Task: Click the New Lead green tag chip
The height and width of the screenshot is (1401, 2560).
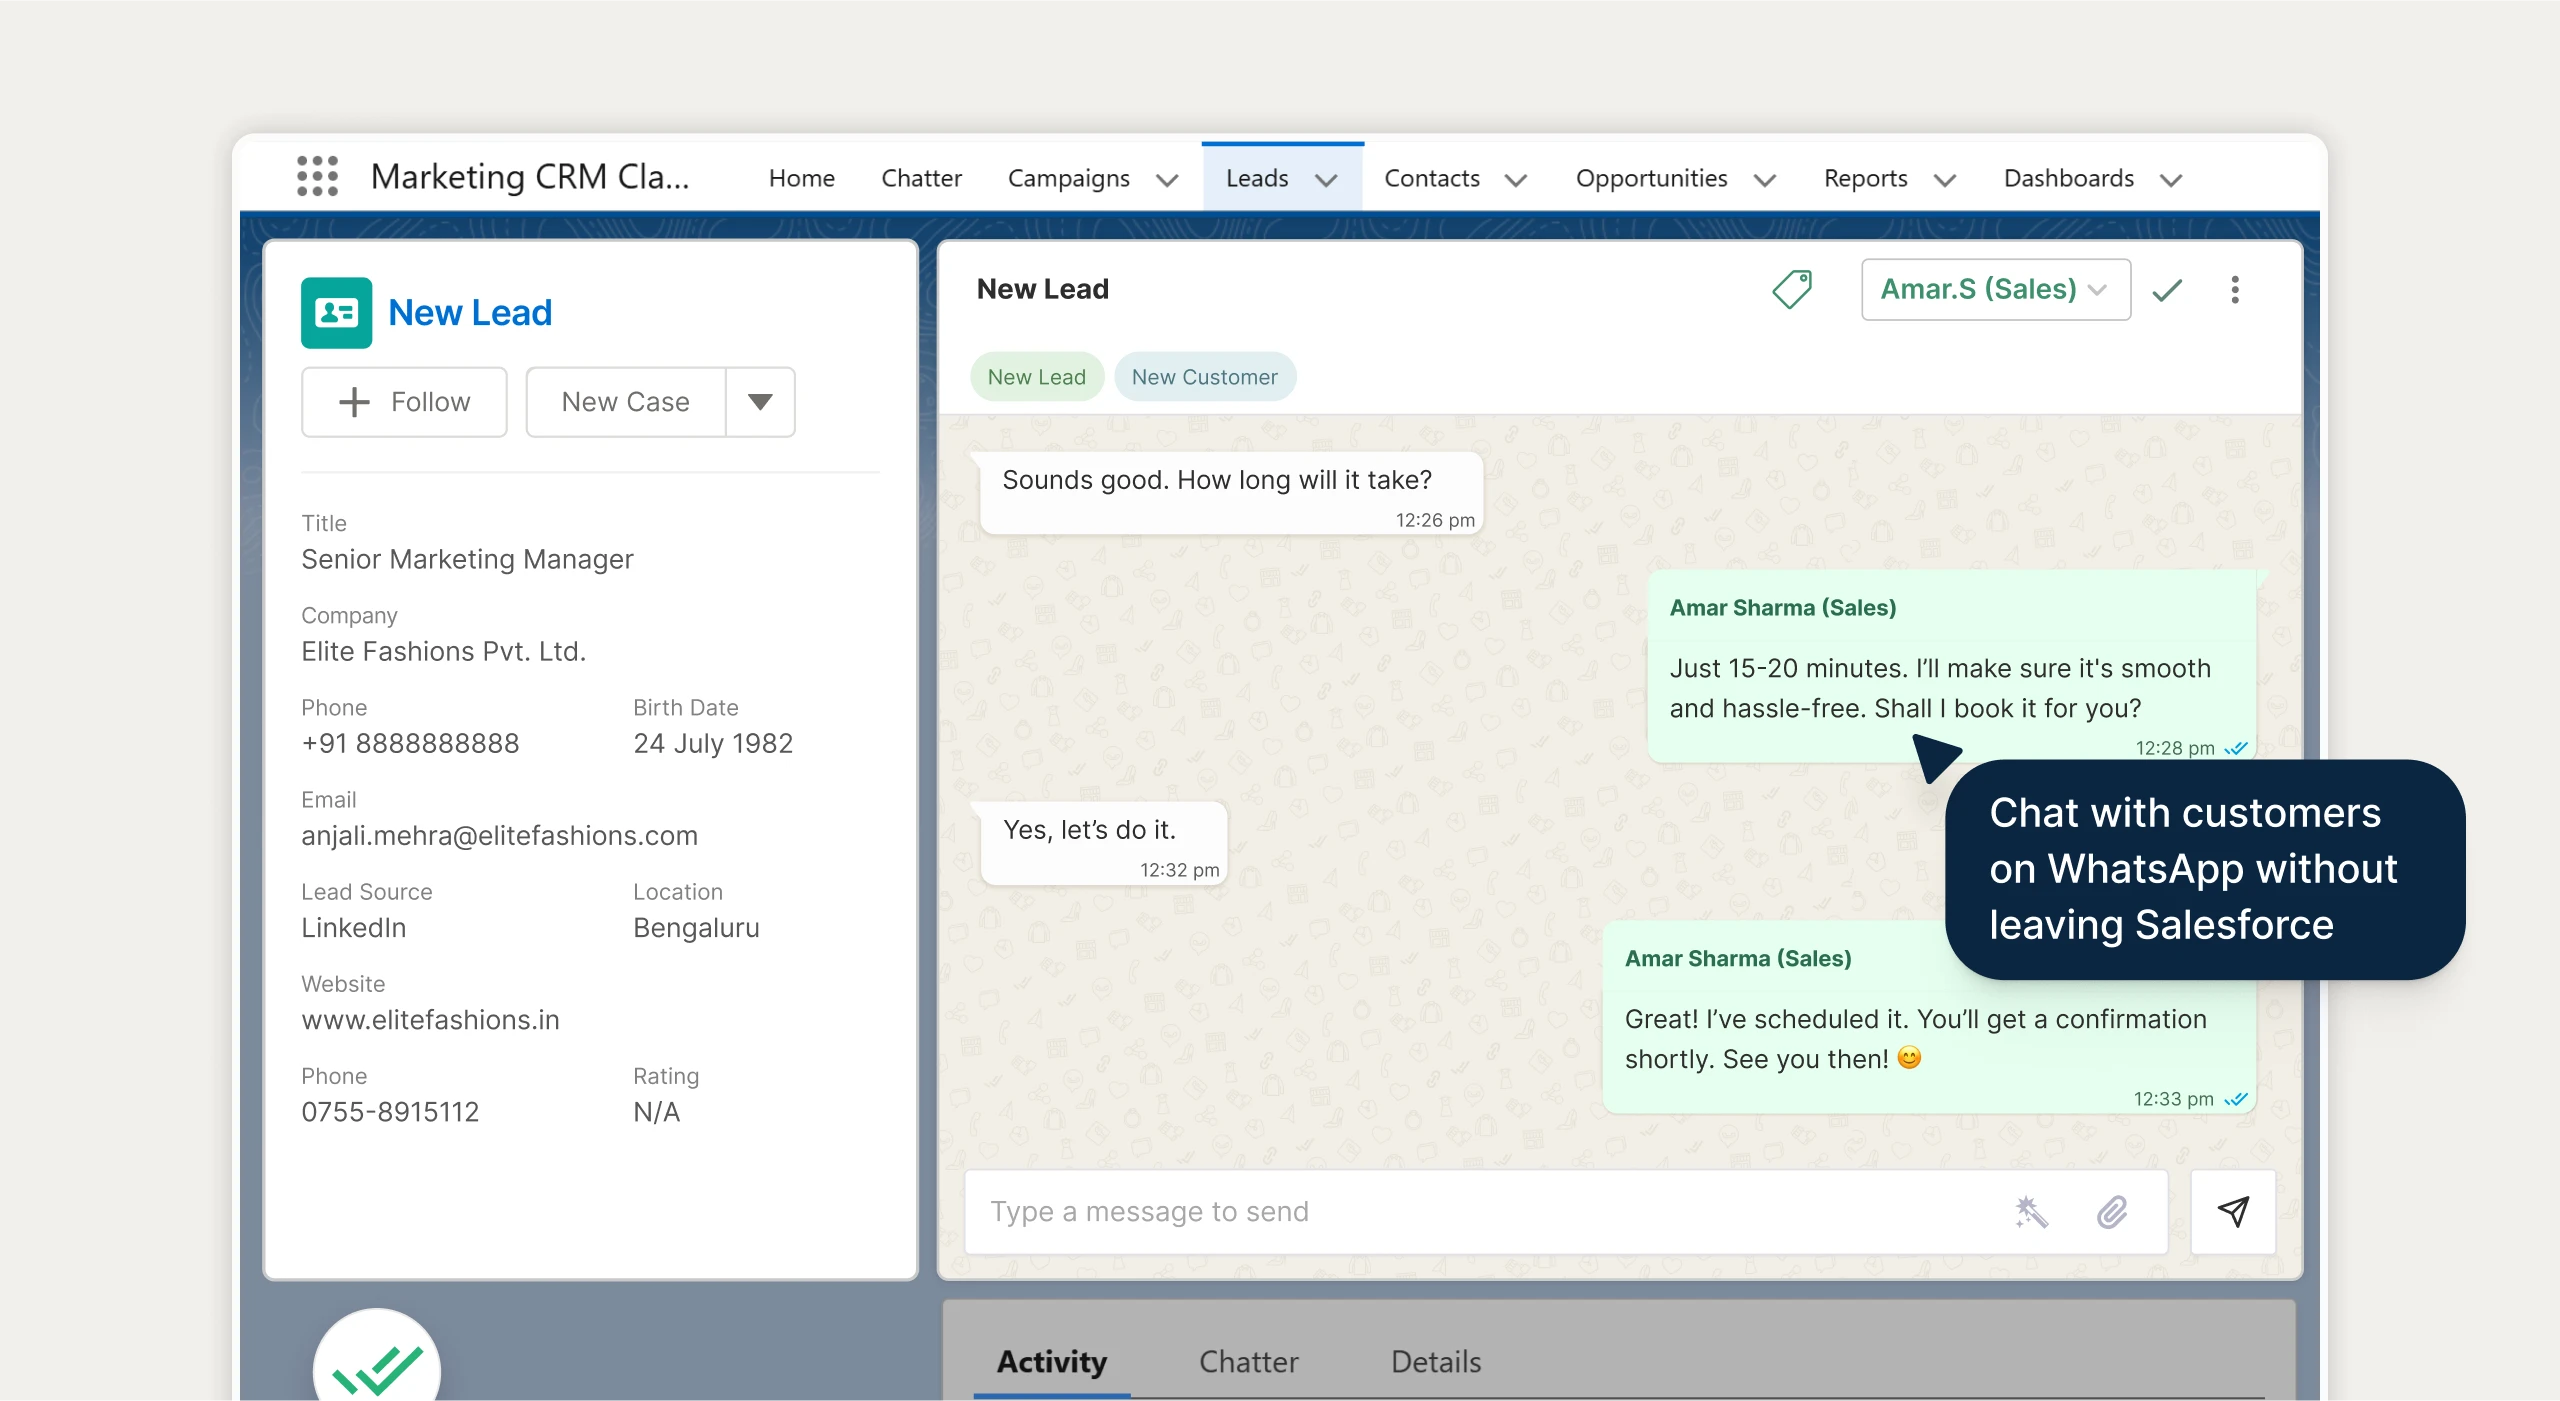Action: pyautogui.click(x=1036, y=377)
